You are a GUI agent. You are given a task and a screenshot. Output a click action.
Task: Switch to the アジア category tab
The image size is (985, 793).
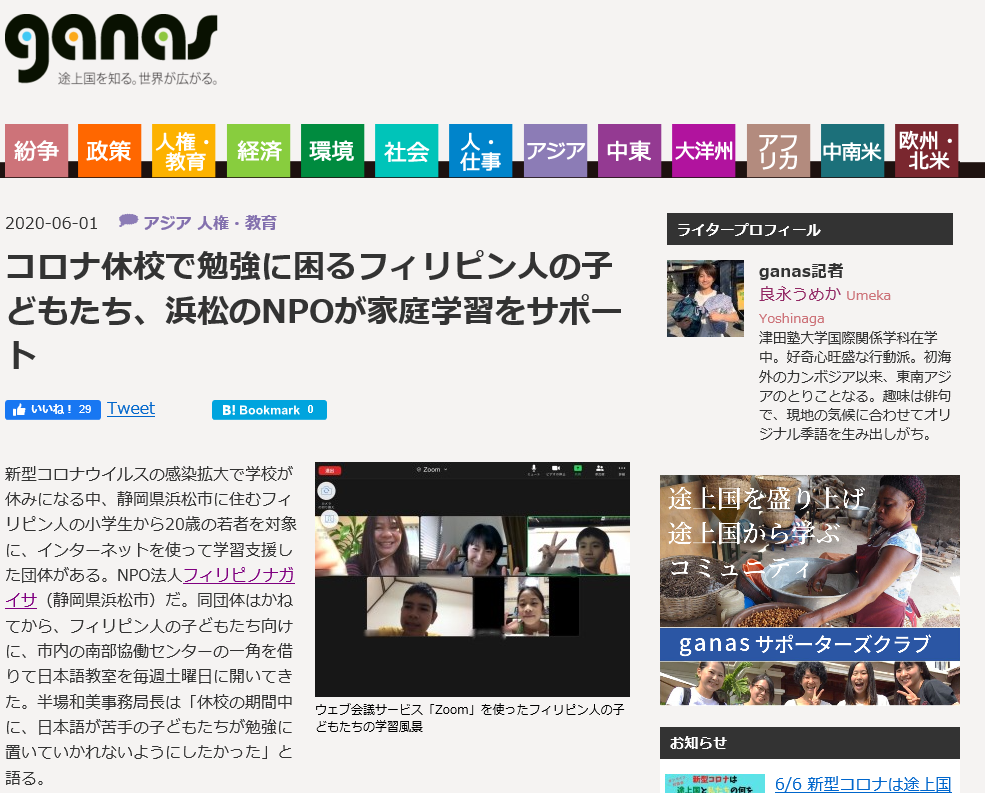[555, 151]
